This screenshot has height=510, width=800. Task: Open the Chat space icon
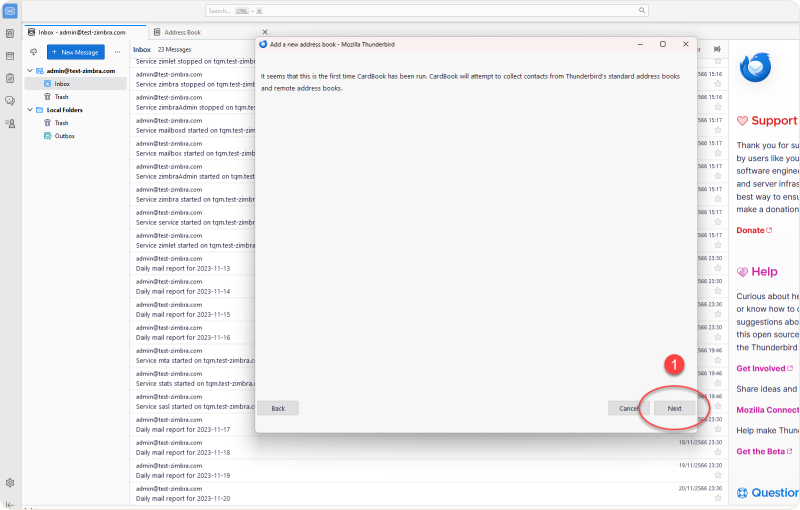[x=10, y=100]
